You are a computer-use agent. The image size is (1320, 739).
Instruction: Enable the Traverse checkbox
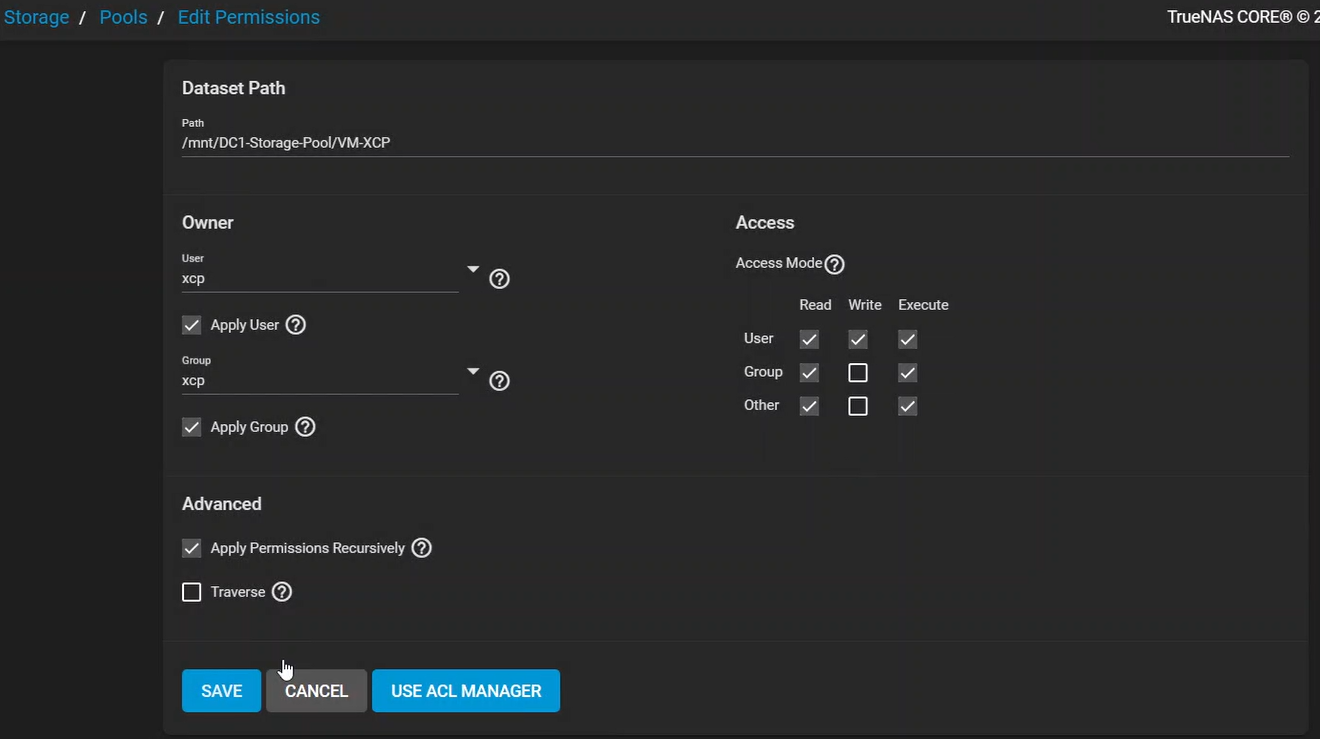coord(192,592)
